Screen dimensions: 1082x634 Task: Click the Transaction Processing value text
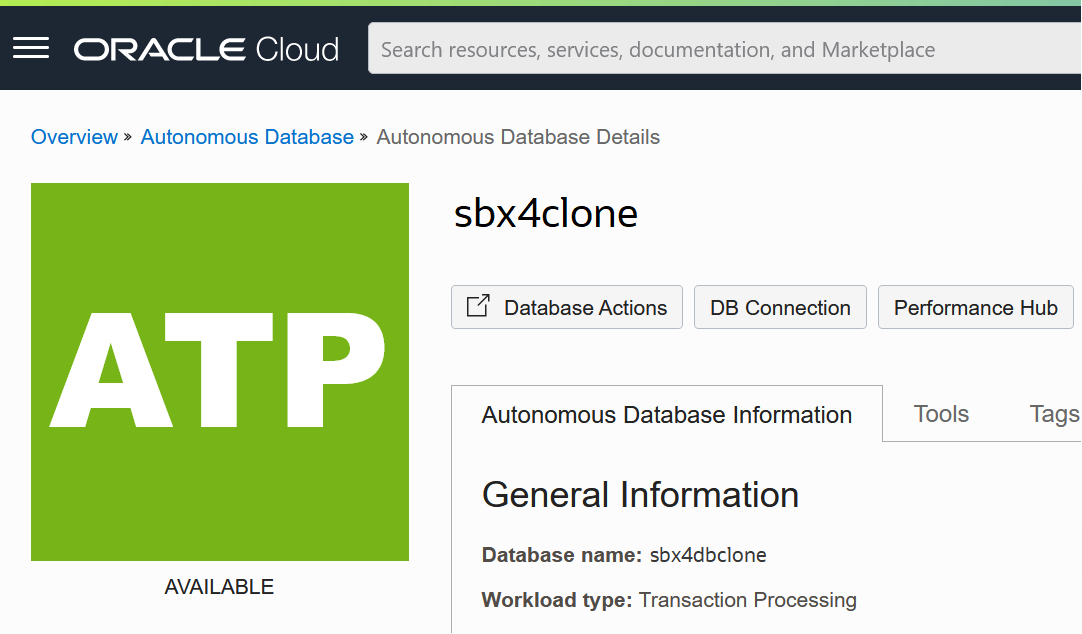(748, 600)
